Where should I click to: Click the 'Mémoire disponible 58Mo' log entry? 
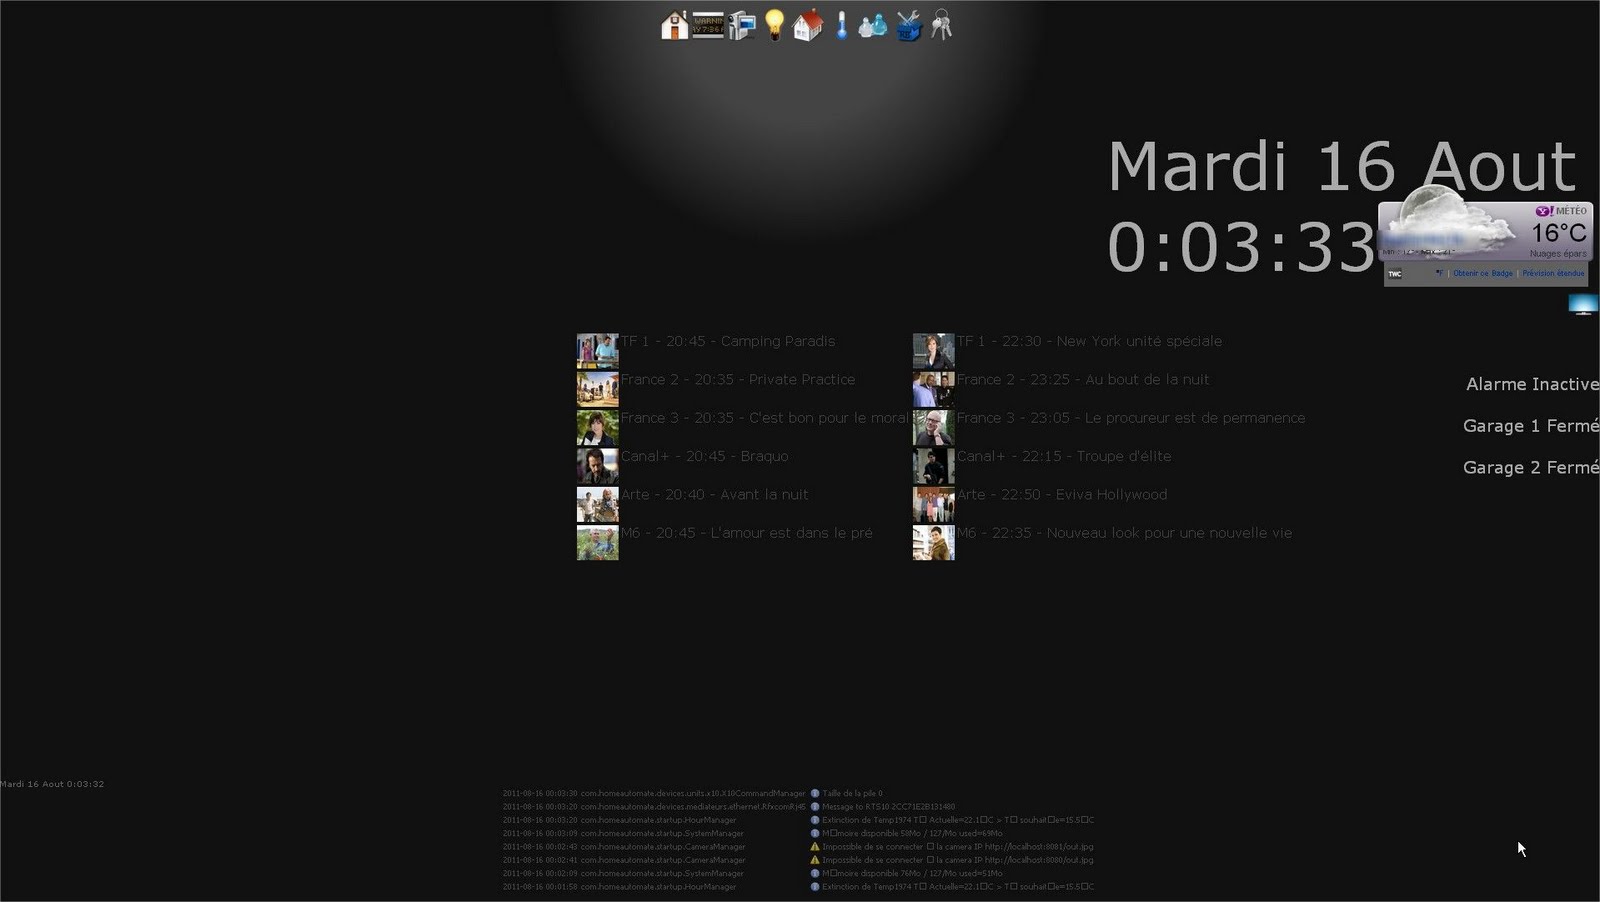tap(912, 833)
